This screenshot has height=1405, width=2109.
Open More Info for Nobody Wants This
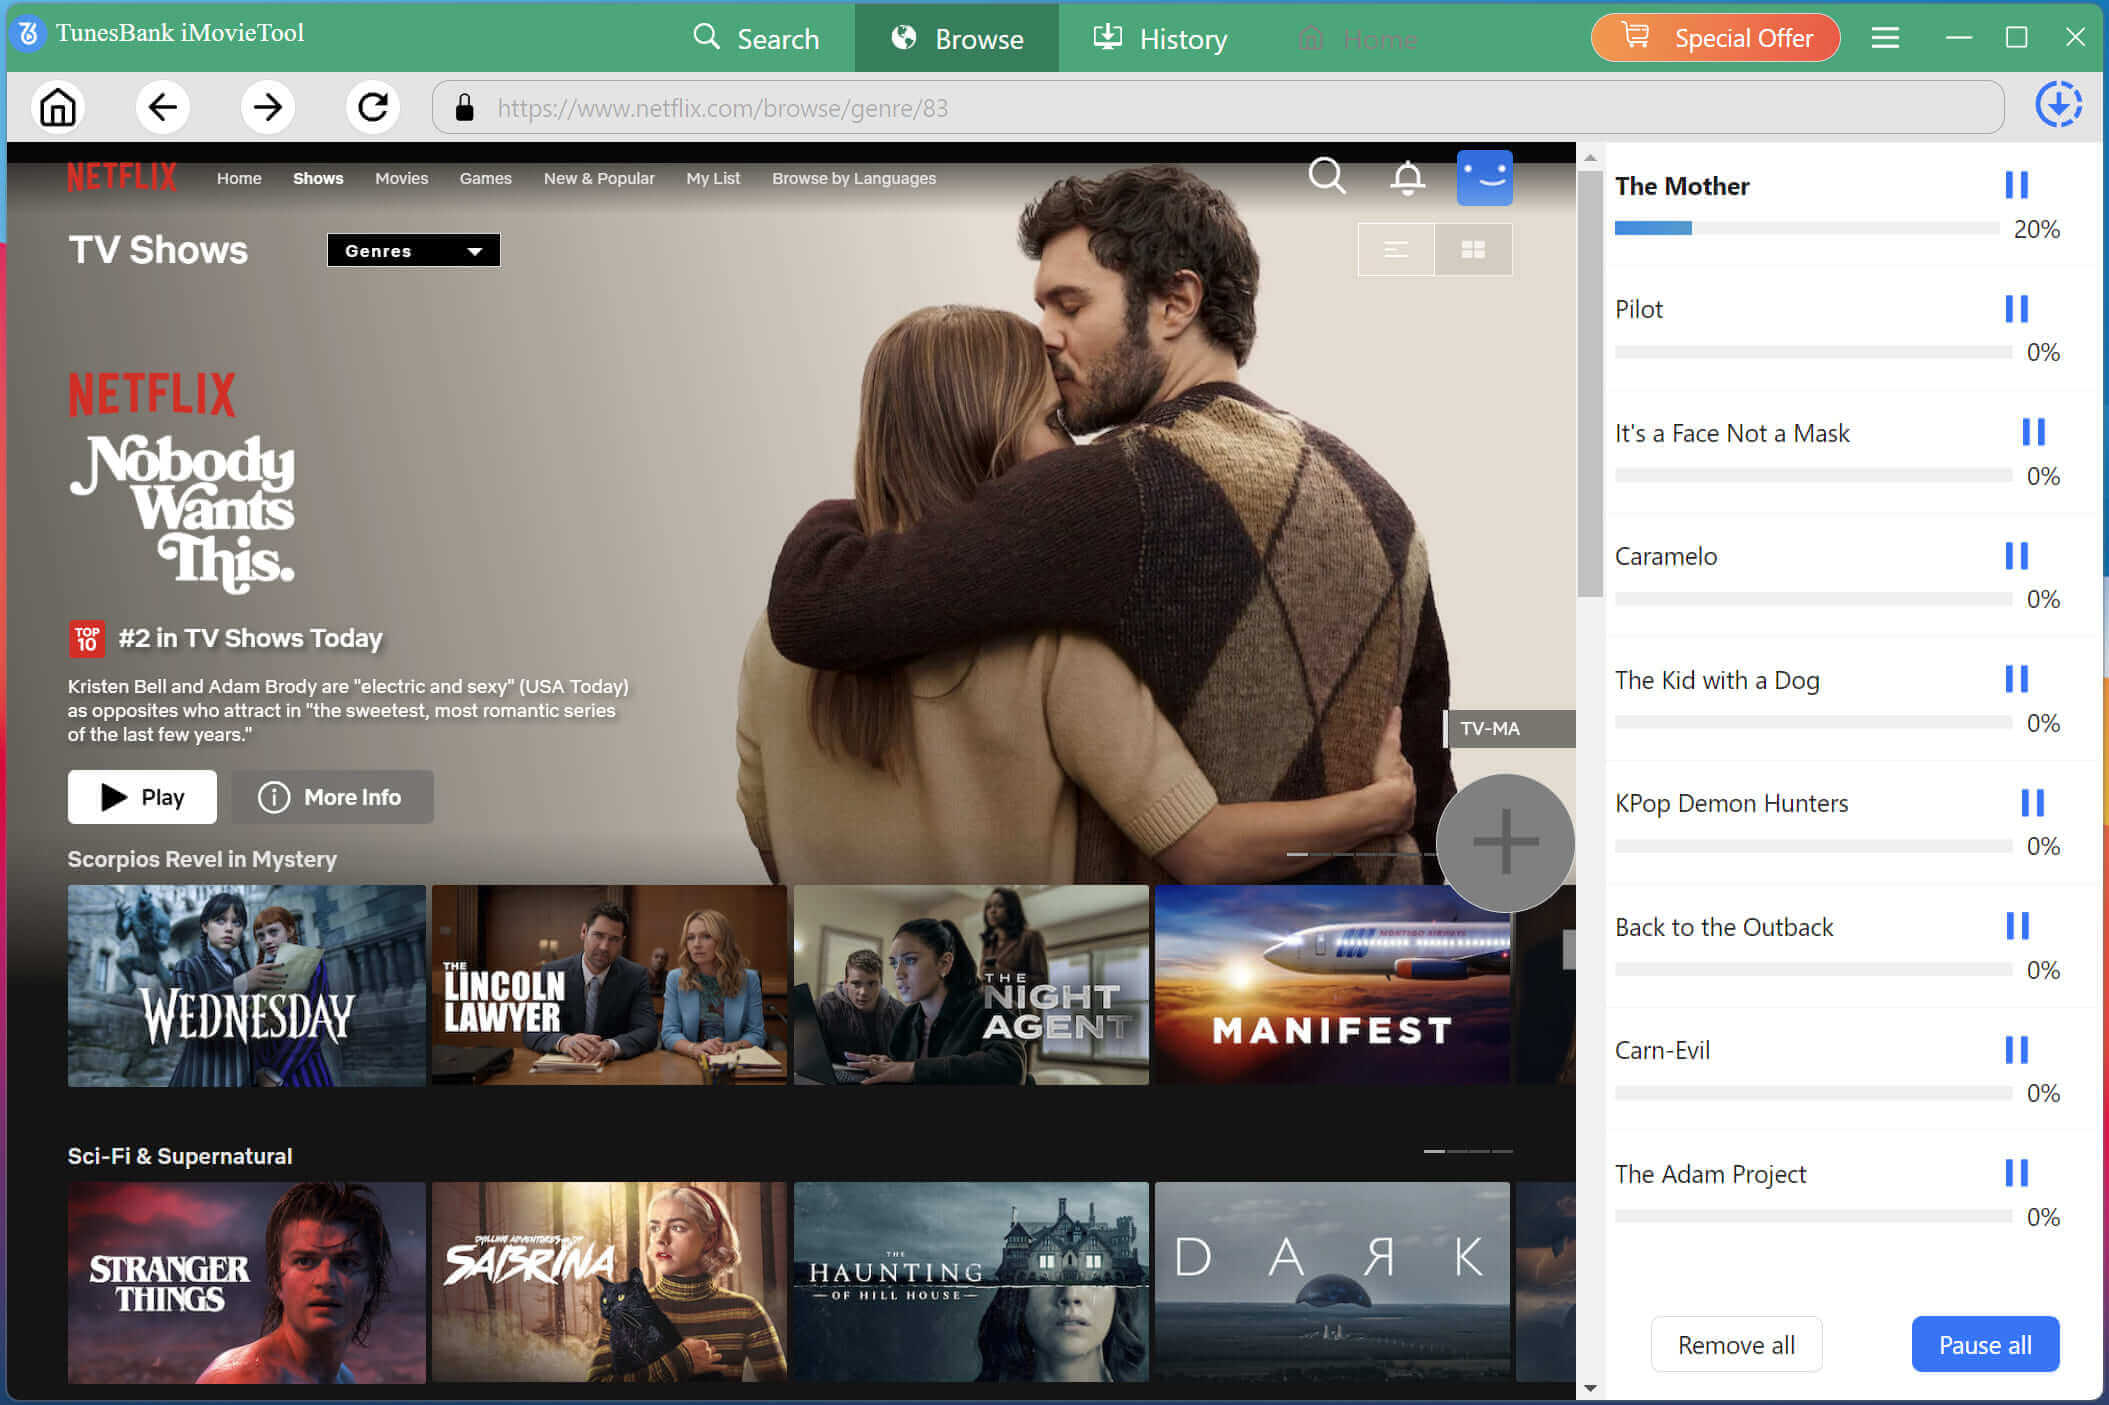pos(333,797)
